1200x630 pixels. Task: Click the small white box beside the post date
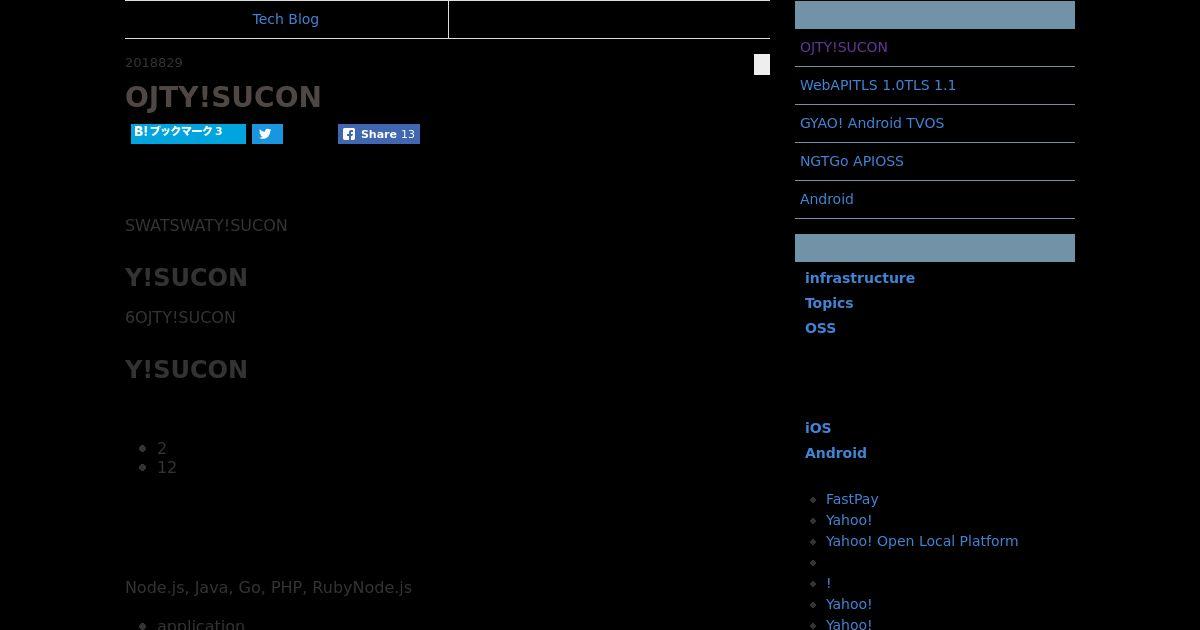[x=762, y=65]
